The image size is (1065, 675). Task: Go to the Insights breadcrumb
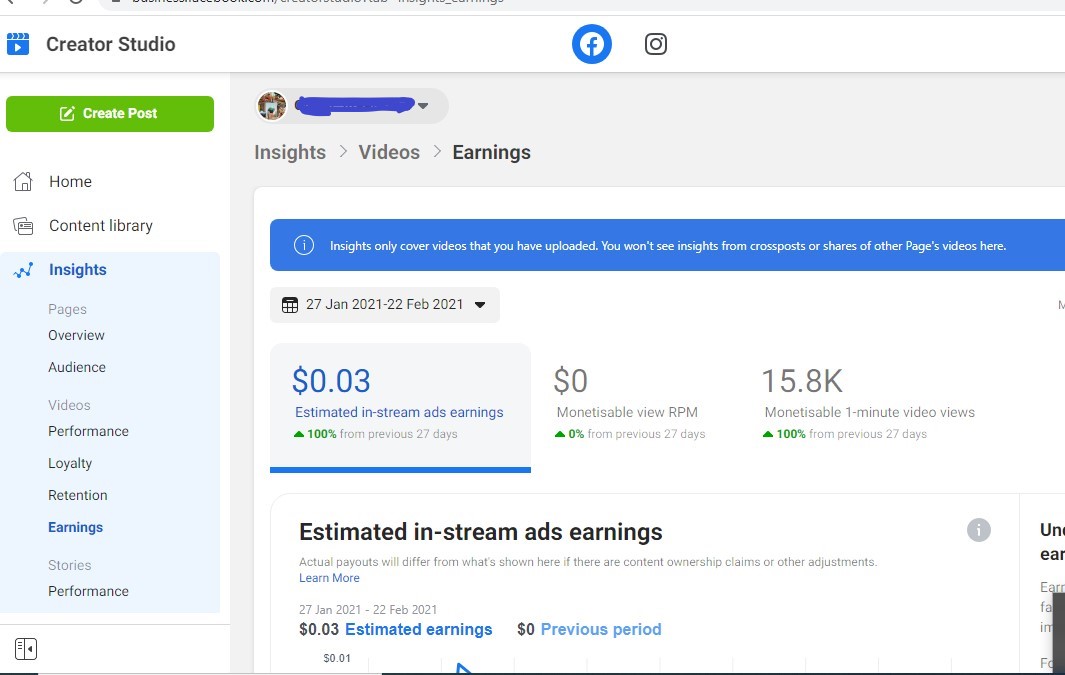point(290,152)
